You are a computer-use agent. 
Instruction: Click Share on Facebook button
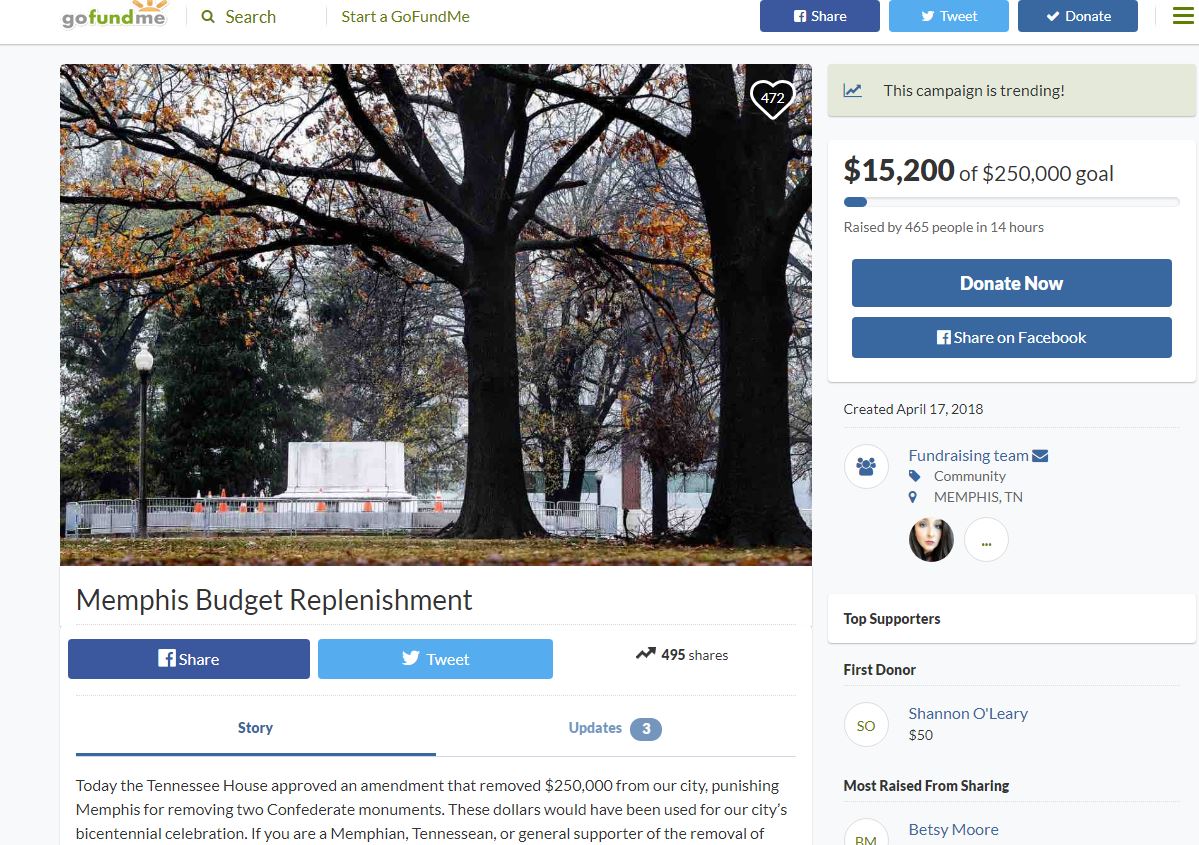click(1012, 337)
